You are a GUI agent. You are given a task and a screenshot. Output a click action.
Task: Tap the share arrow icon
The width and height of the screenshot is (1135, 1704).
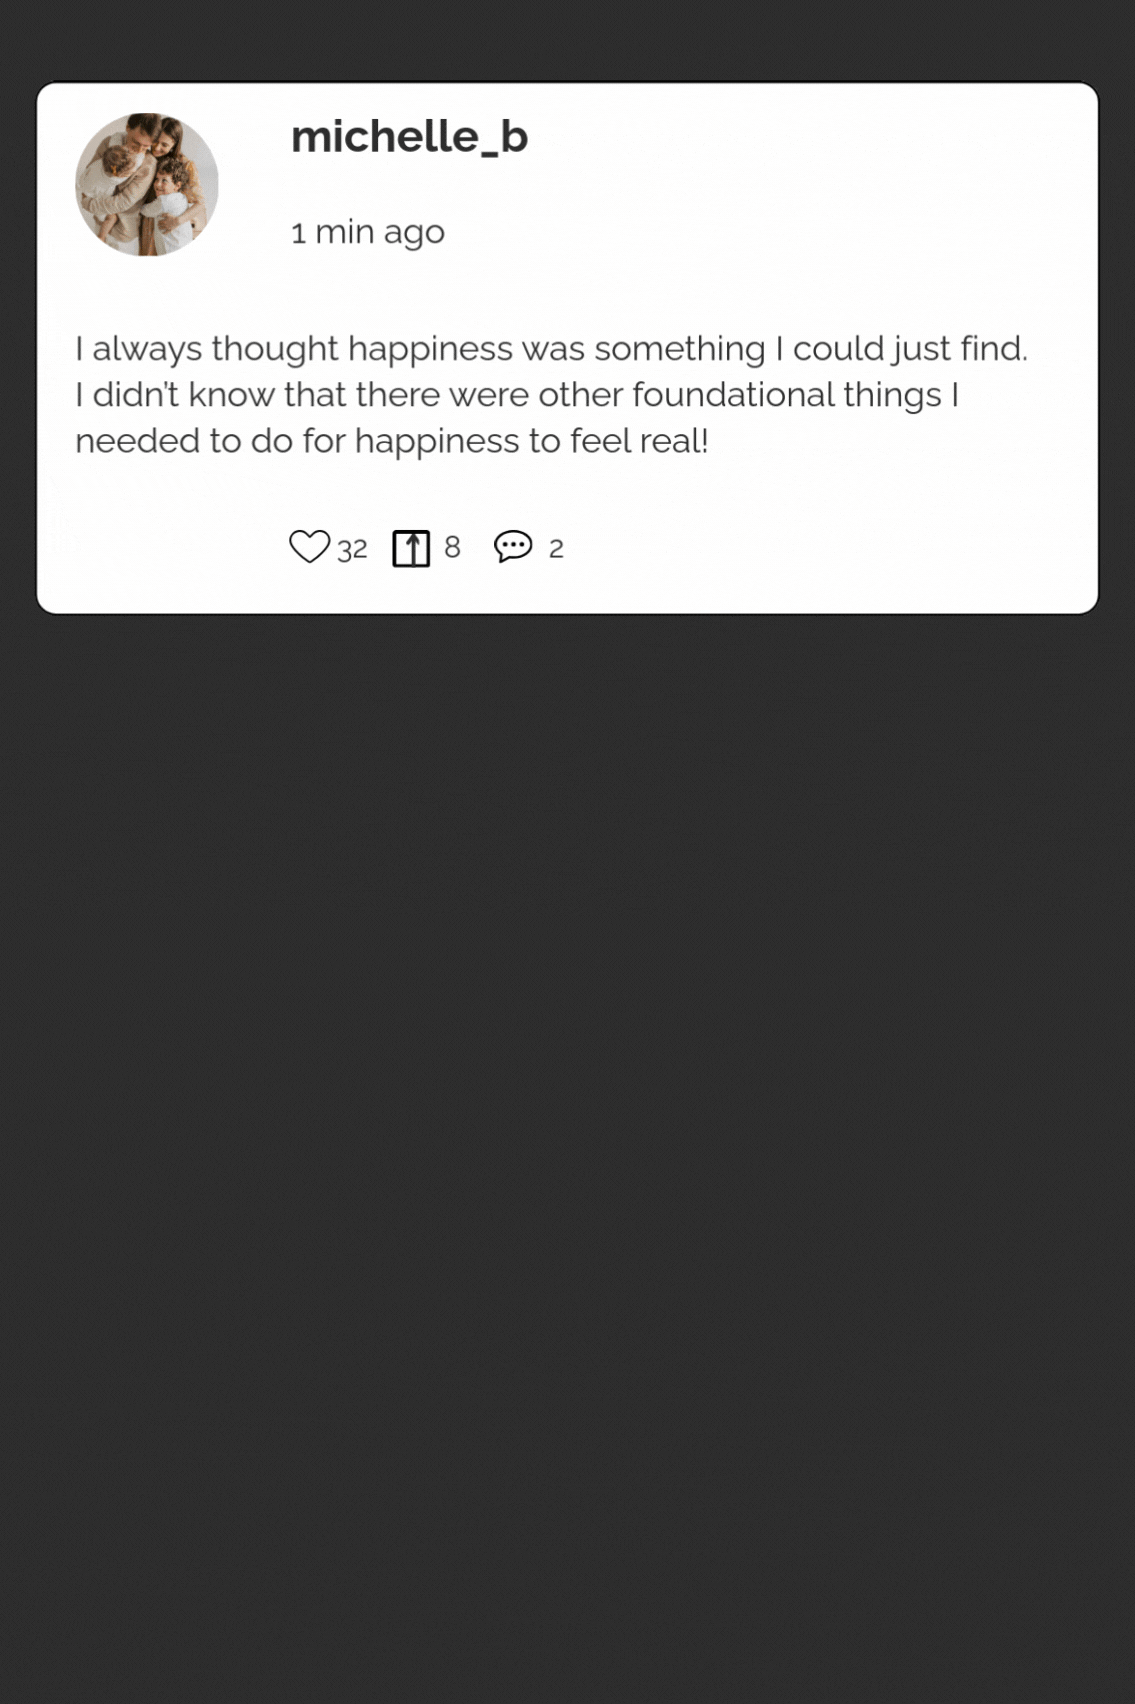click(x=411, y=548)
